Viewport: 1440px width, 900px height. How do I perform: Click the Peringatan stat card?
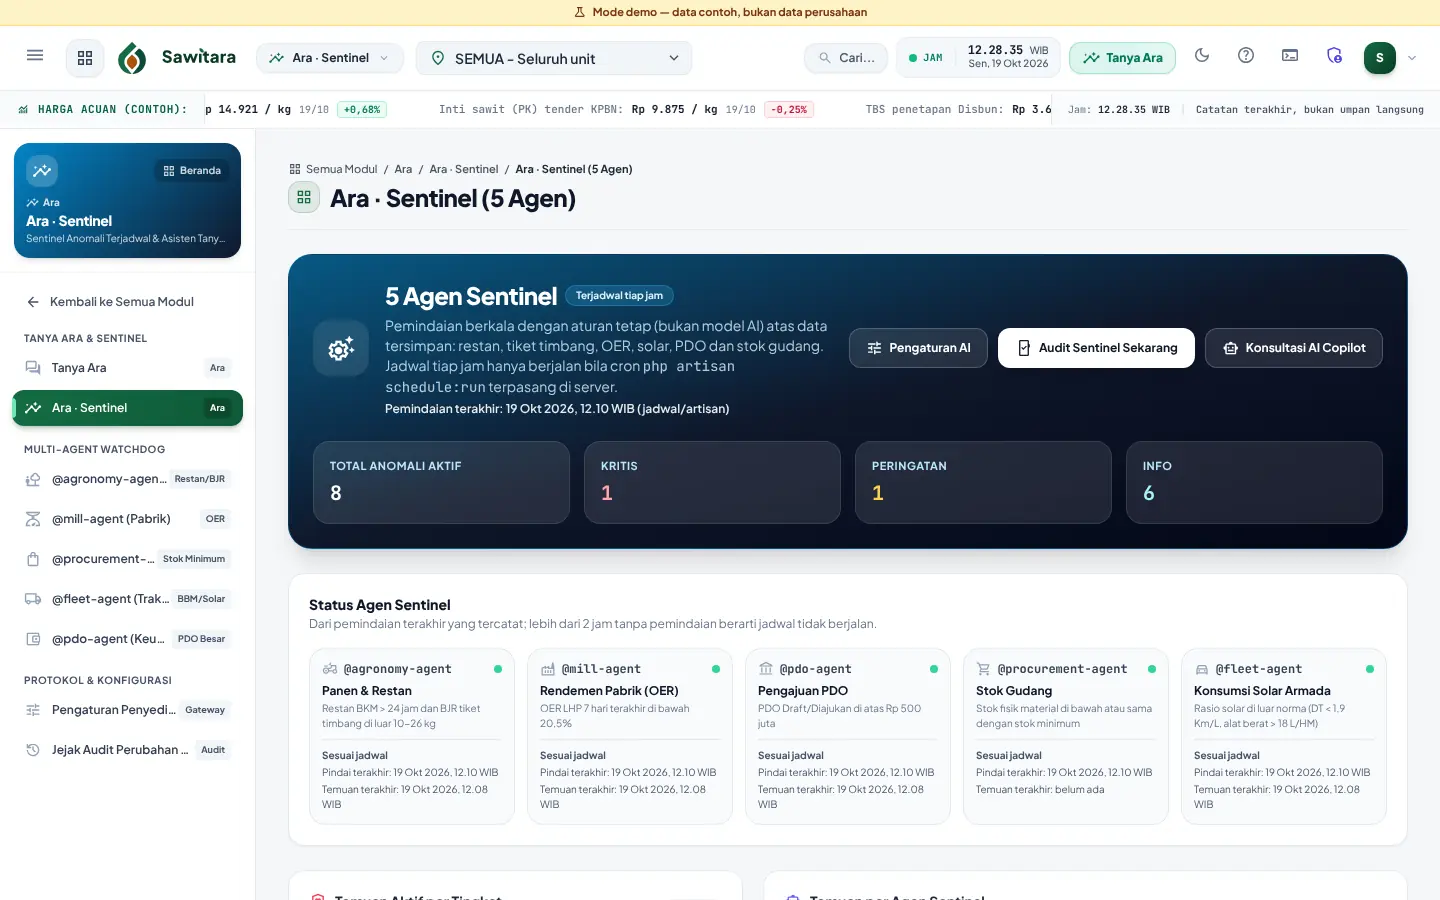pos(983,482)
